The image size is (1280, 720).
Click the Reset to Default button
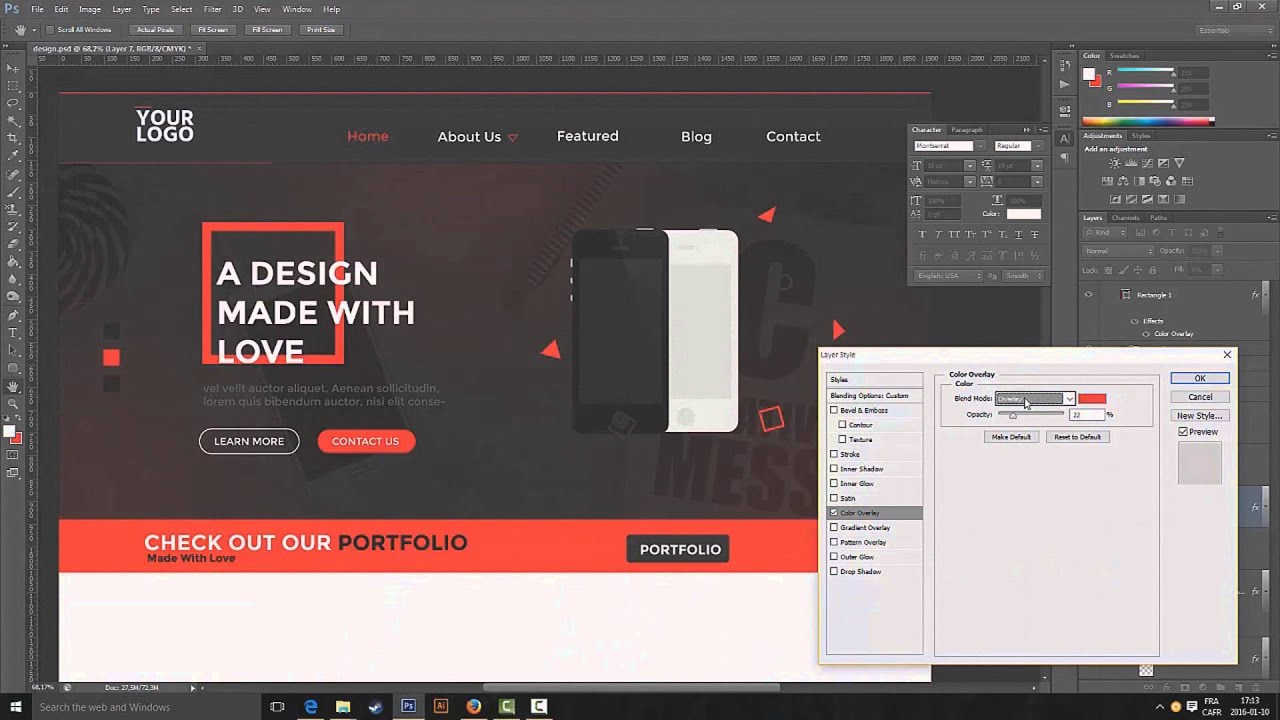[x=1077, y=437]
